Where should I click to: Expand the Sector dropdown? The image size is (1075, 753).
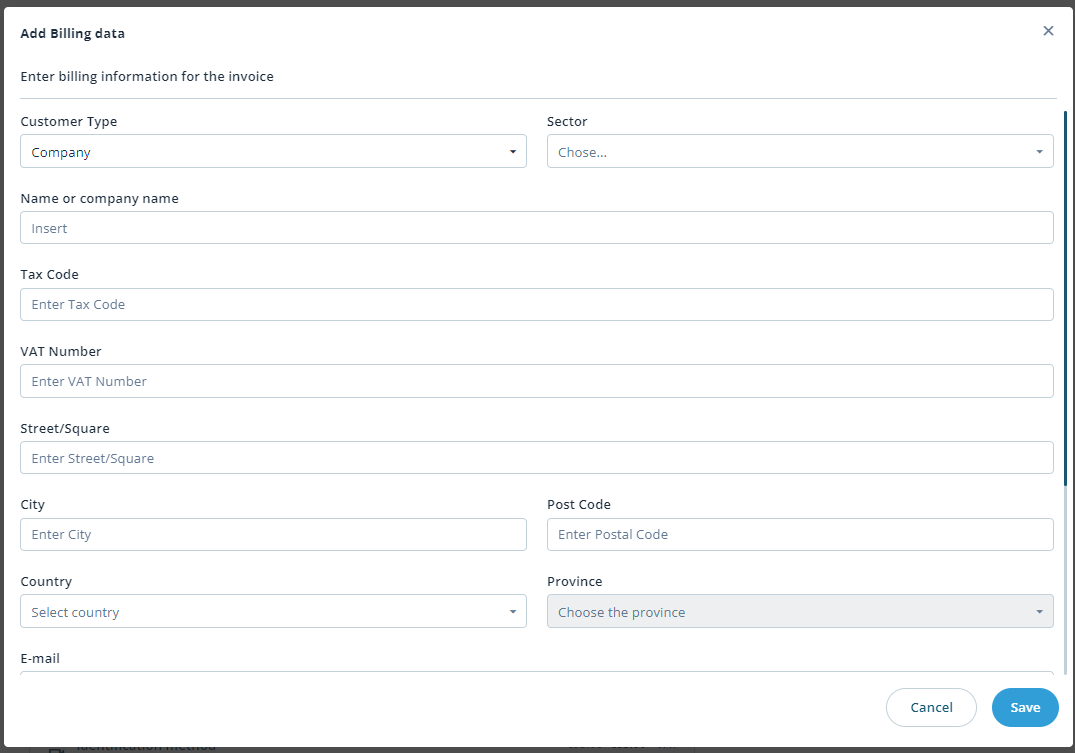799,152
